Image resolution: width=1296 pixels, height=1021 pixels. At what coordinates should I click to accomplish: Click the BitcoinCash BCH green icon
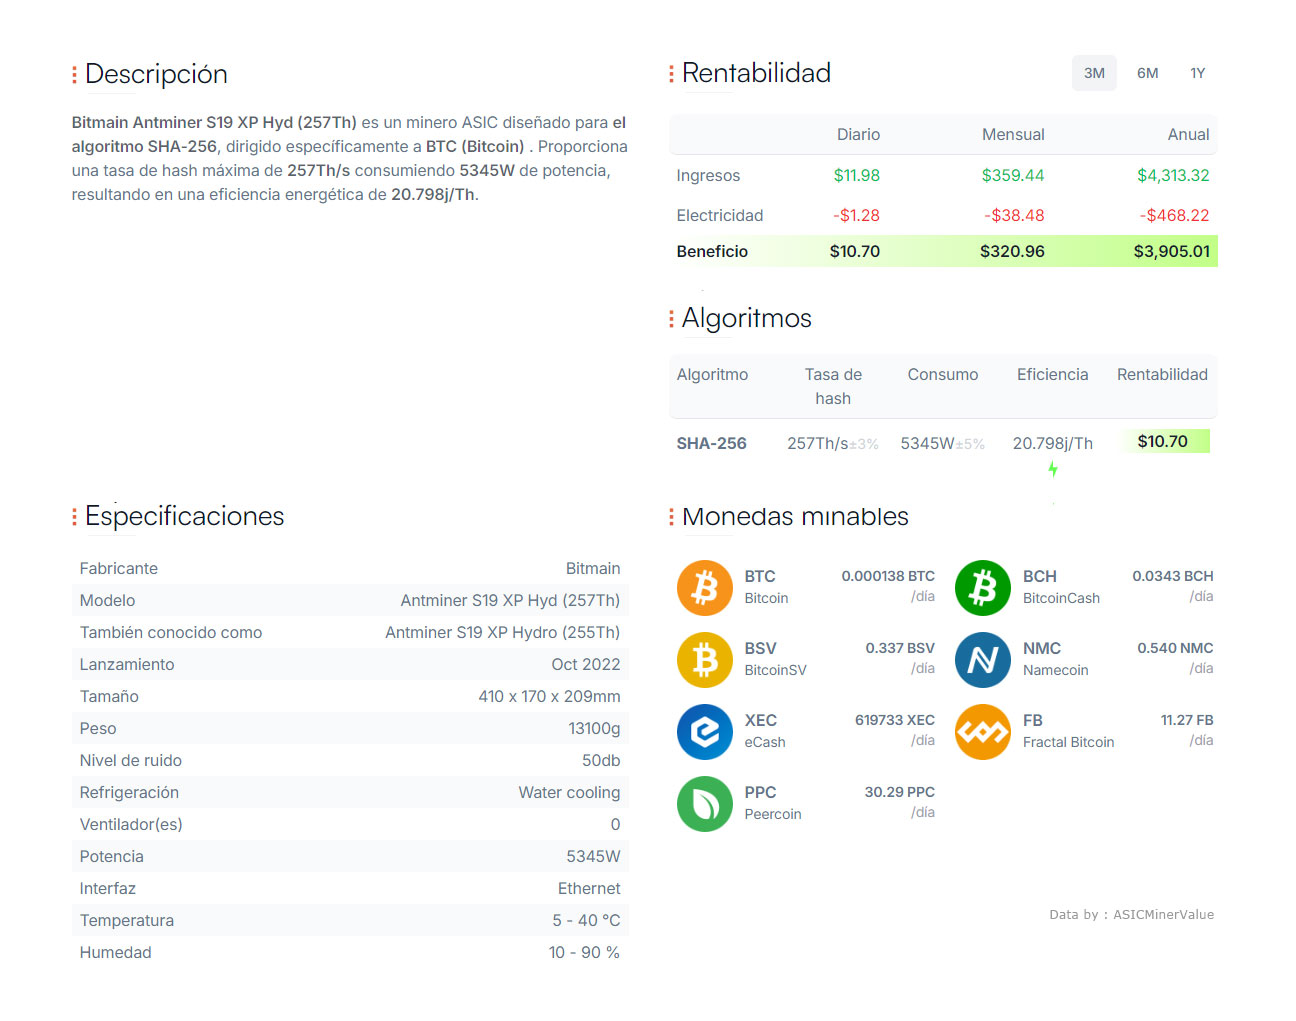coord(983,588)
